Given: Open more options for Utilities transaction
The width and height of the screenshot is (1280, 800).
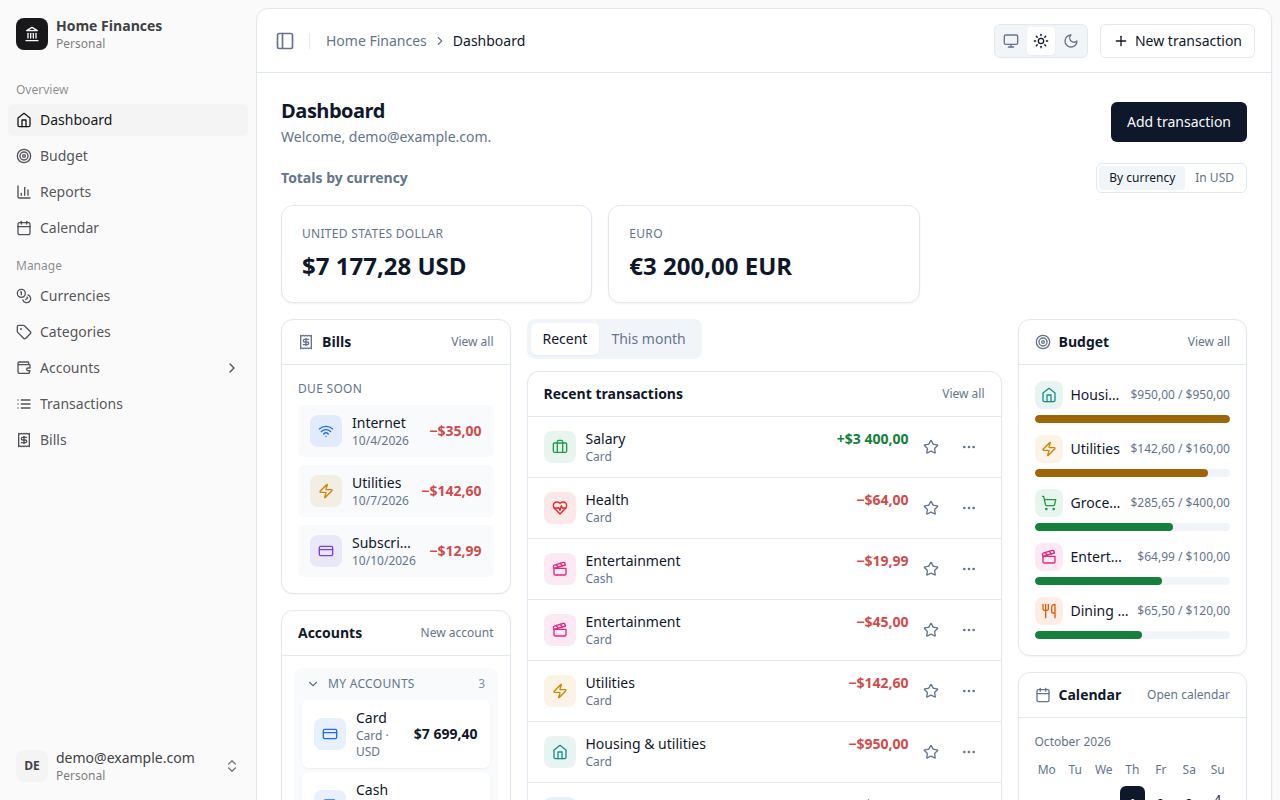Looking at the screenshot, I should pyautogui.click(x=968, y=691).
